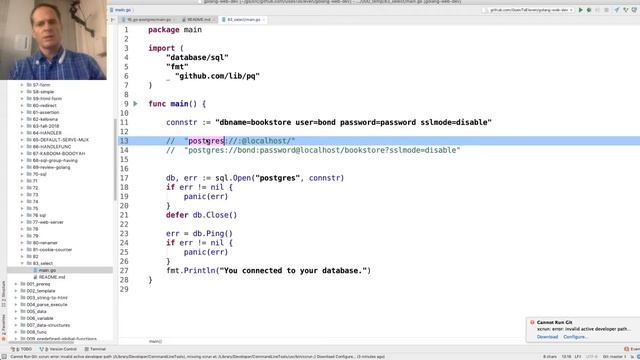640x360 pixels.
Task: Switch to the README.md editor tab
Action: [198, 20]
